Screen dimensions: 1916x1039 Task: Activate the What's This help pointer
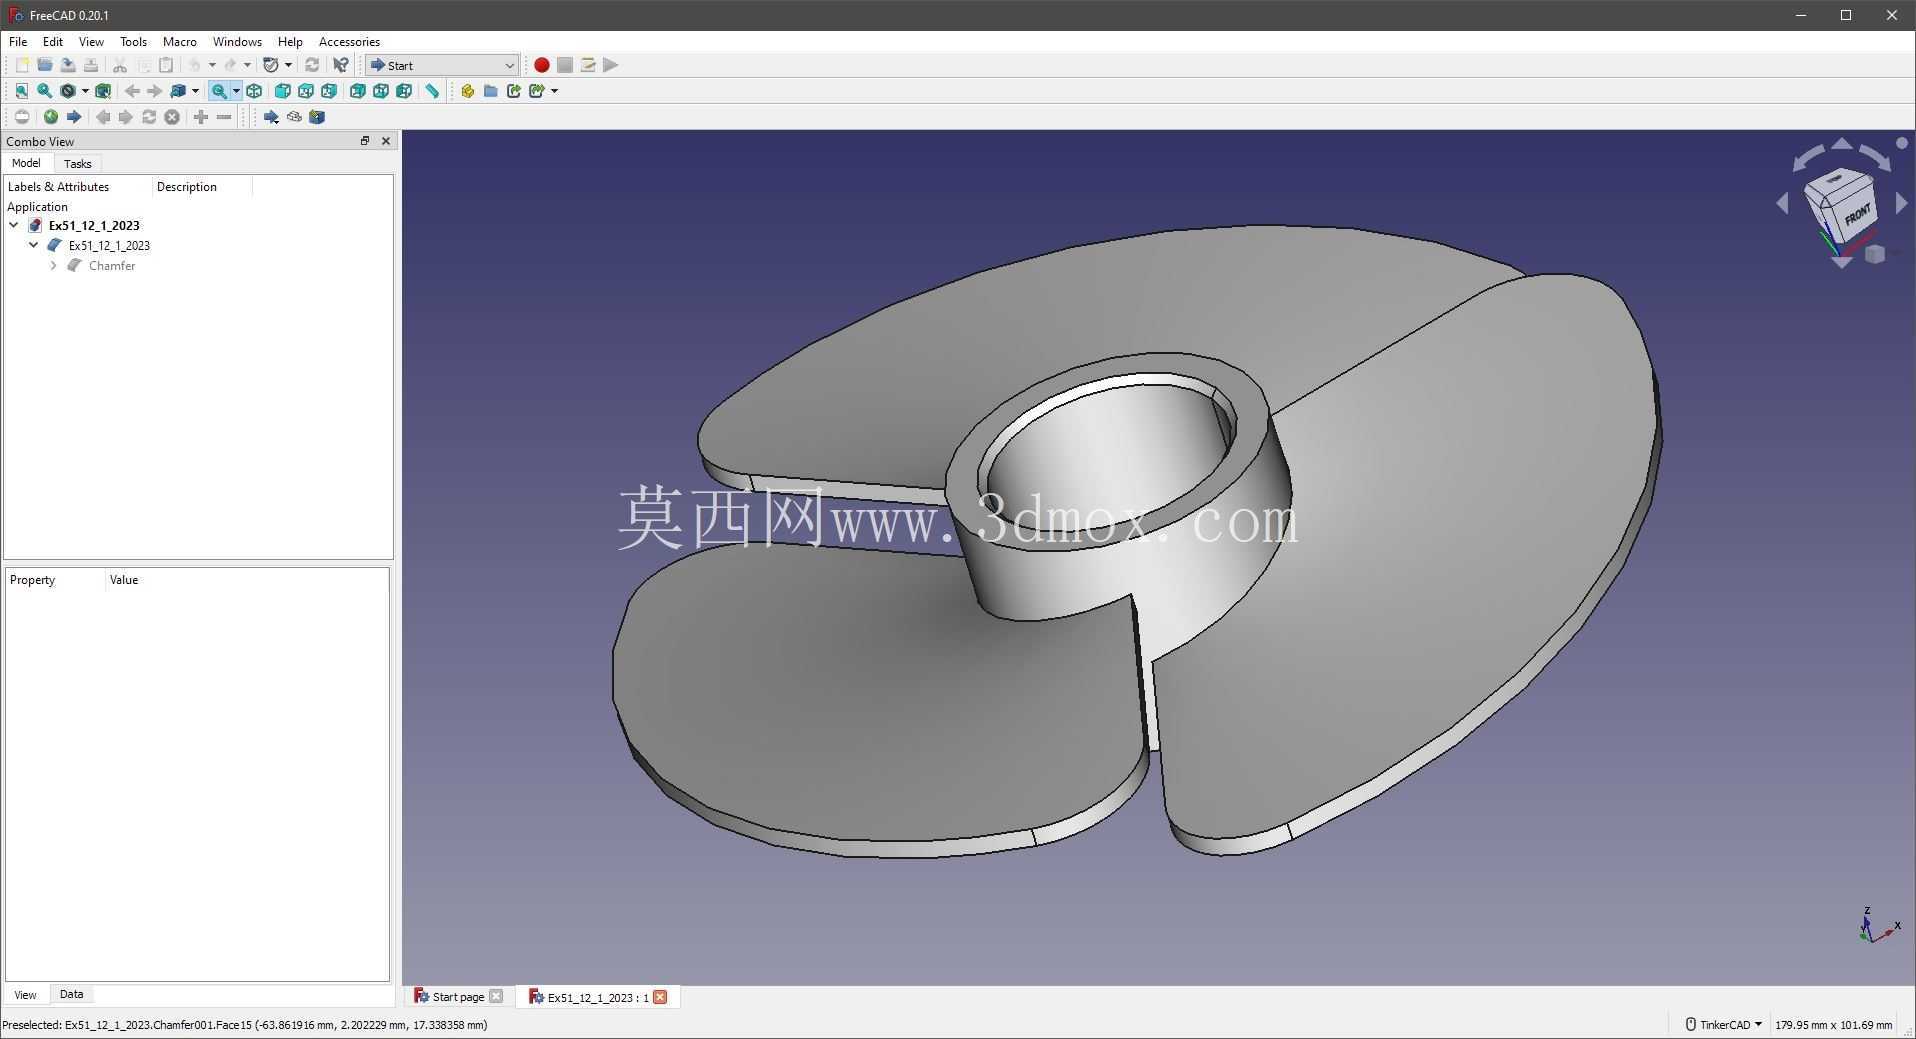(341, 65)
